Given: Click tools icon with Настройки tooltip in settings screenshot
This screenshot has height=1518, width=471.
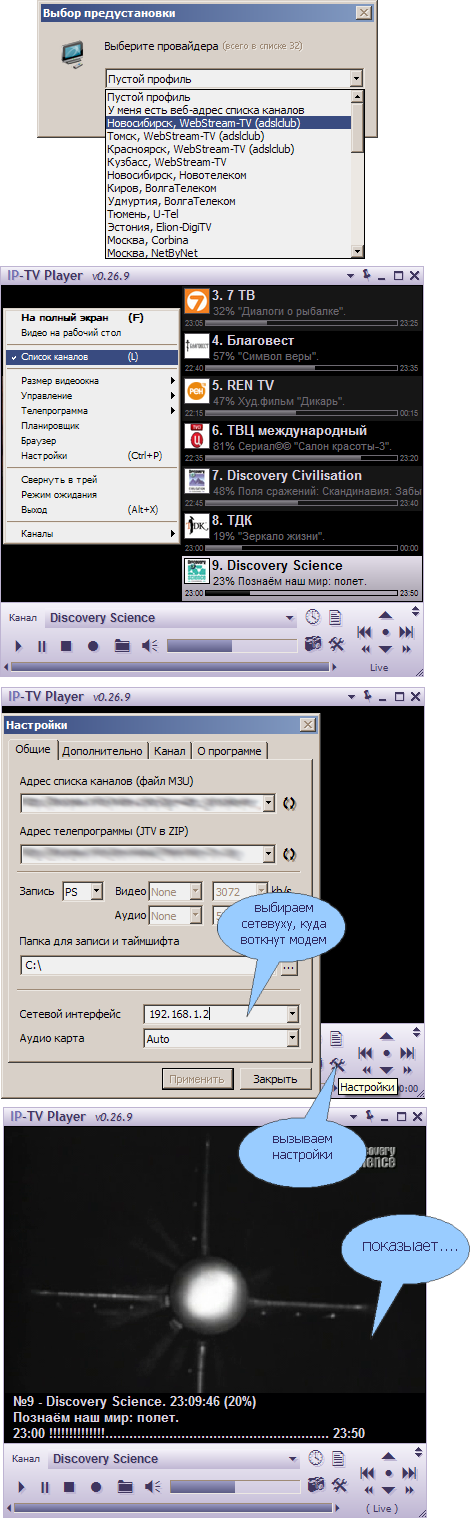Looking at the screenshot, I should (337, 1065).
